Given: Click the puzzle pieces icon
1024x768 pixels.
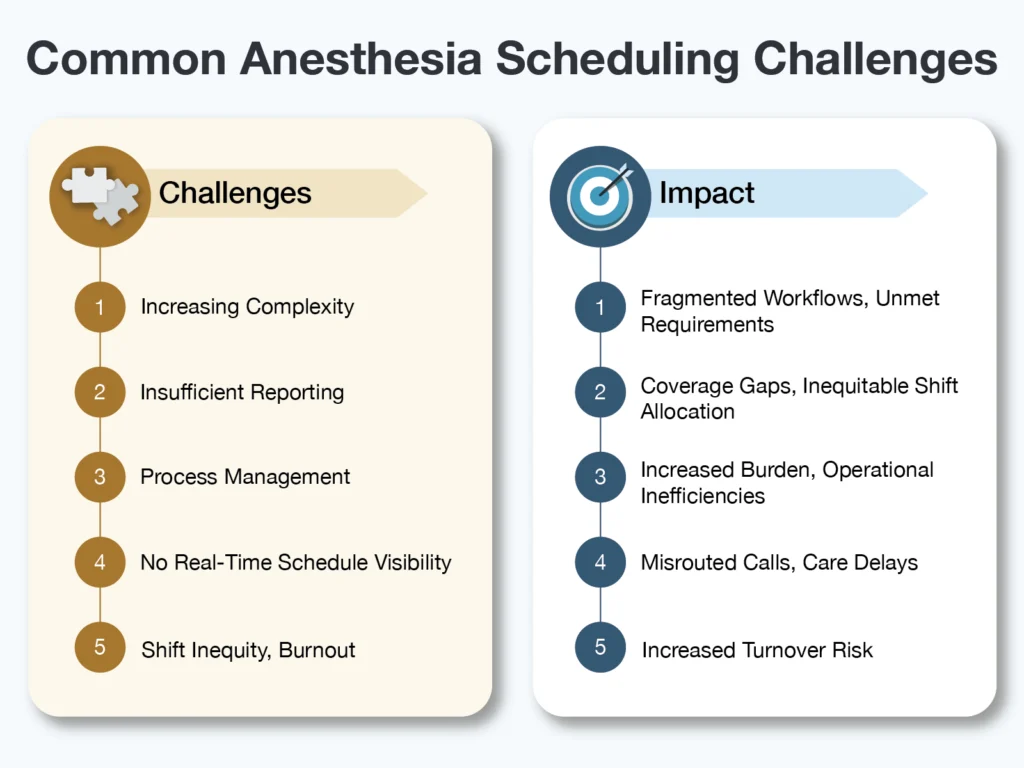Looking at the screenshot, I should tap(100, 195).
